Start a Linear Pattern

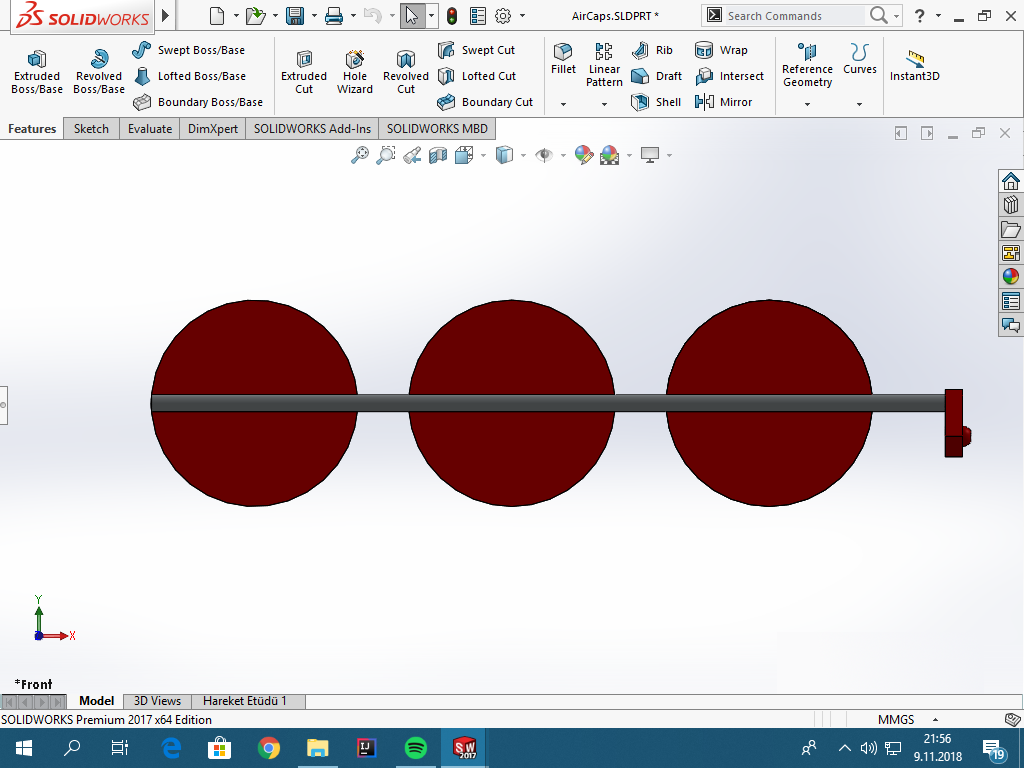coord(604,65)
